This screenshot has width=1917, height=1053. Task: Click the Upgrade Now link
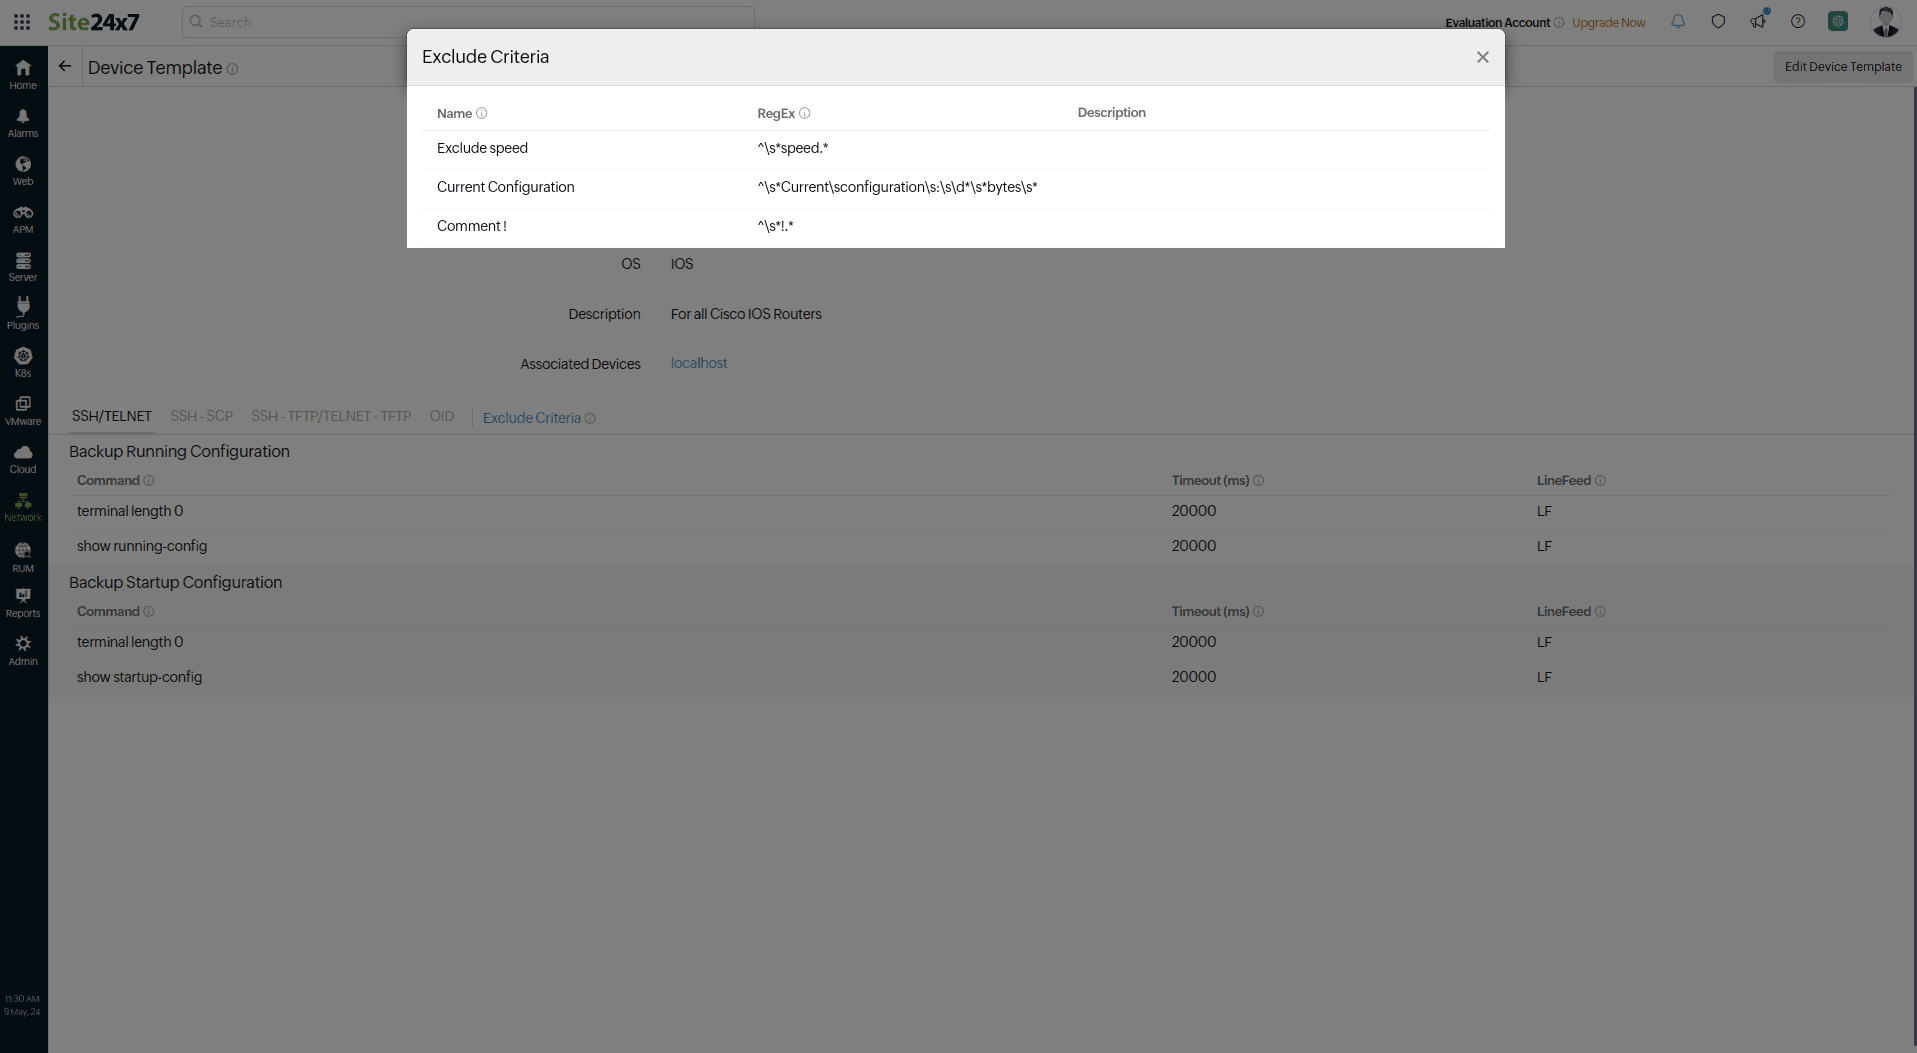point(1608,22)
